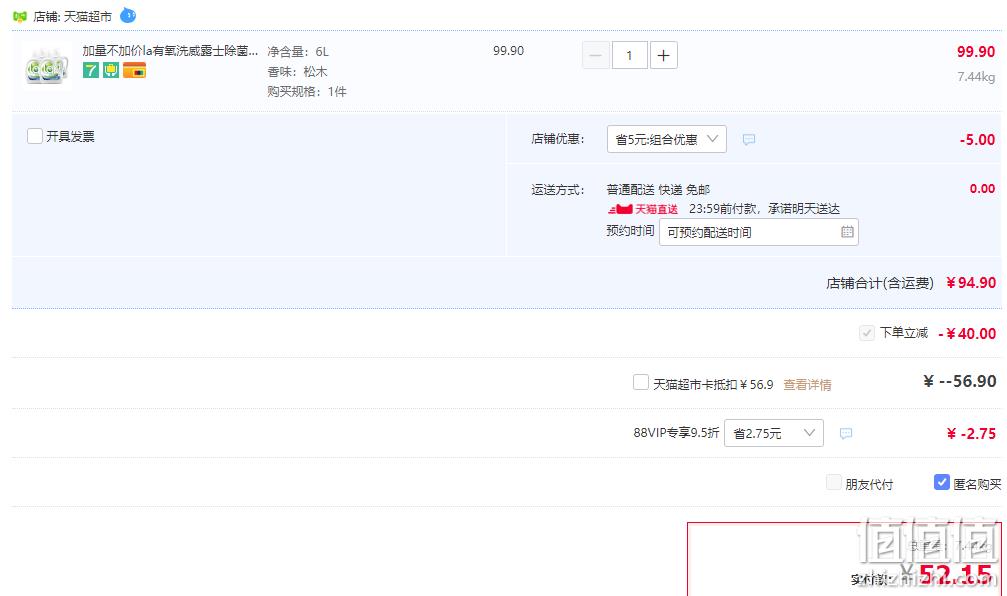Increase quantity with the plus button
This screenshot has width=1007, height=596.
coord(663,55)
